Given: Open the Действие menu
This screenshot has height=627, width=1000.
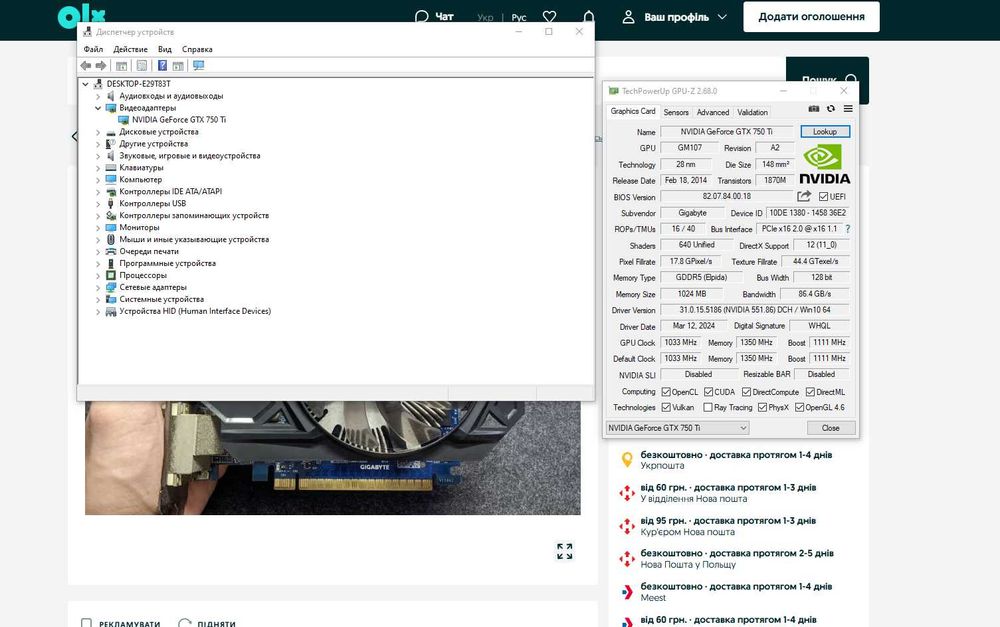Looking at the screenshot, I should tap(130, 49).
